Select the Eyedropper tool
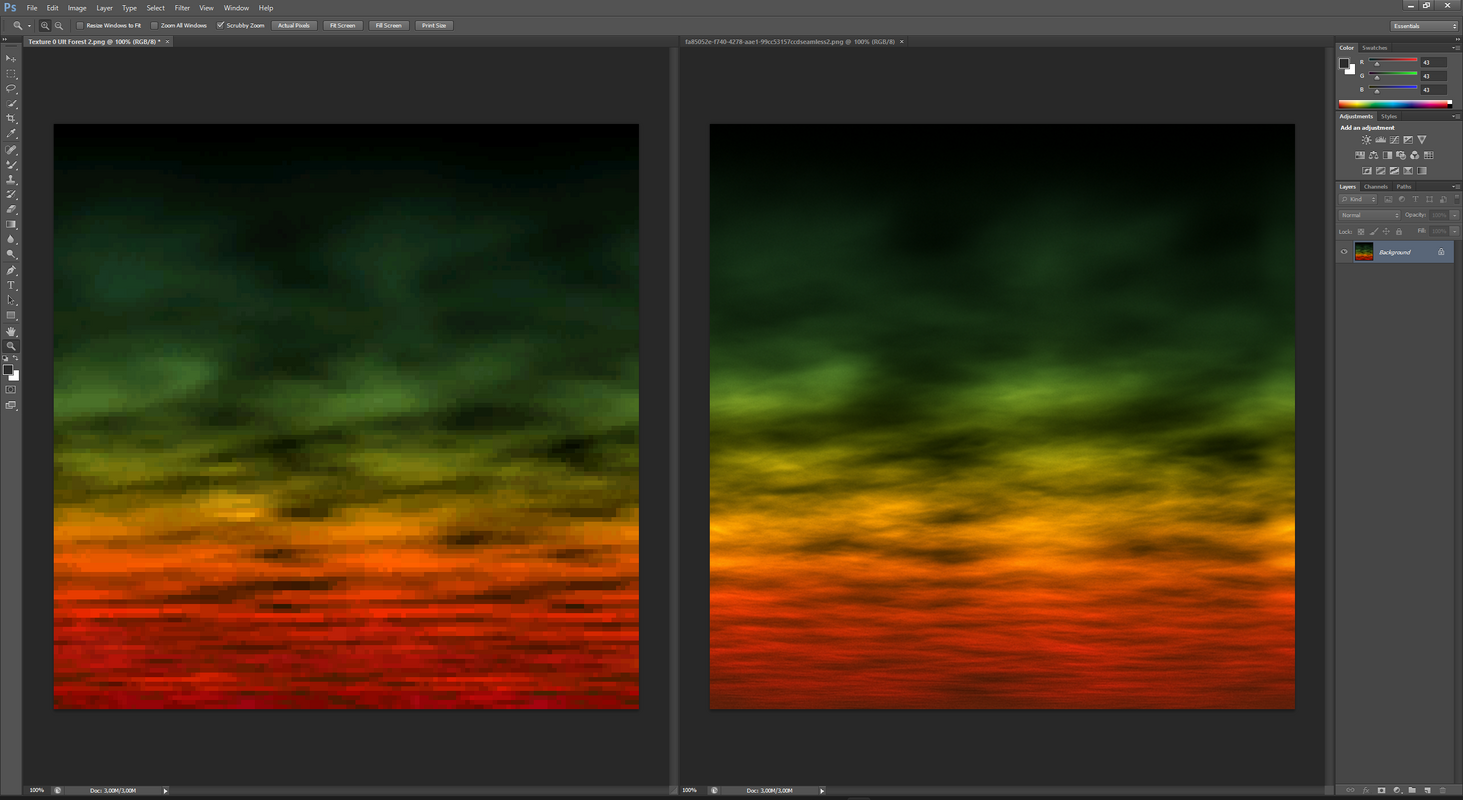The width and height of the screenshot is (1463, 800). (x=11, y=134)
